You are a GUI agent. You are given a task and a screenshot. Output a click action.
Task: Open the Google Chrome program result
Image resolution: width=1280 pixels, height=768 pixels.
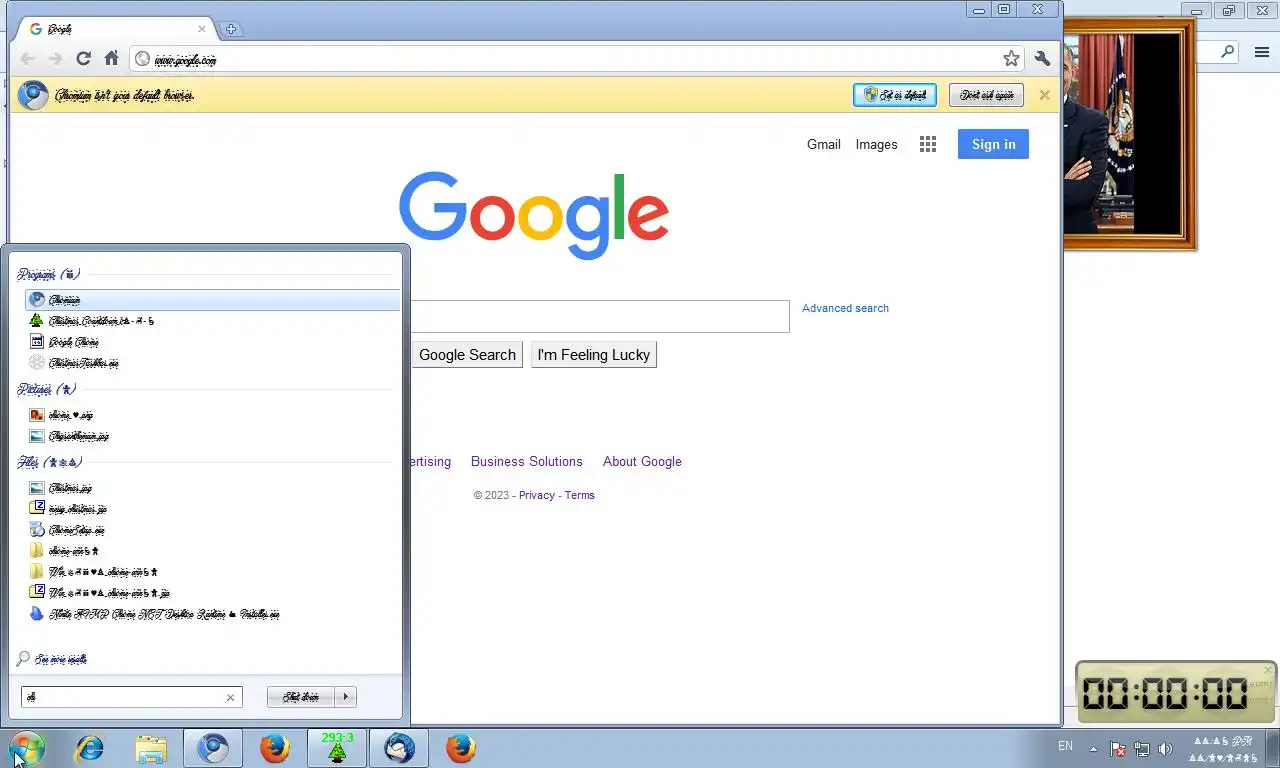(x=212, y=342)
